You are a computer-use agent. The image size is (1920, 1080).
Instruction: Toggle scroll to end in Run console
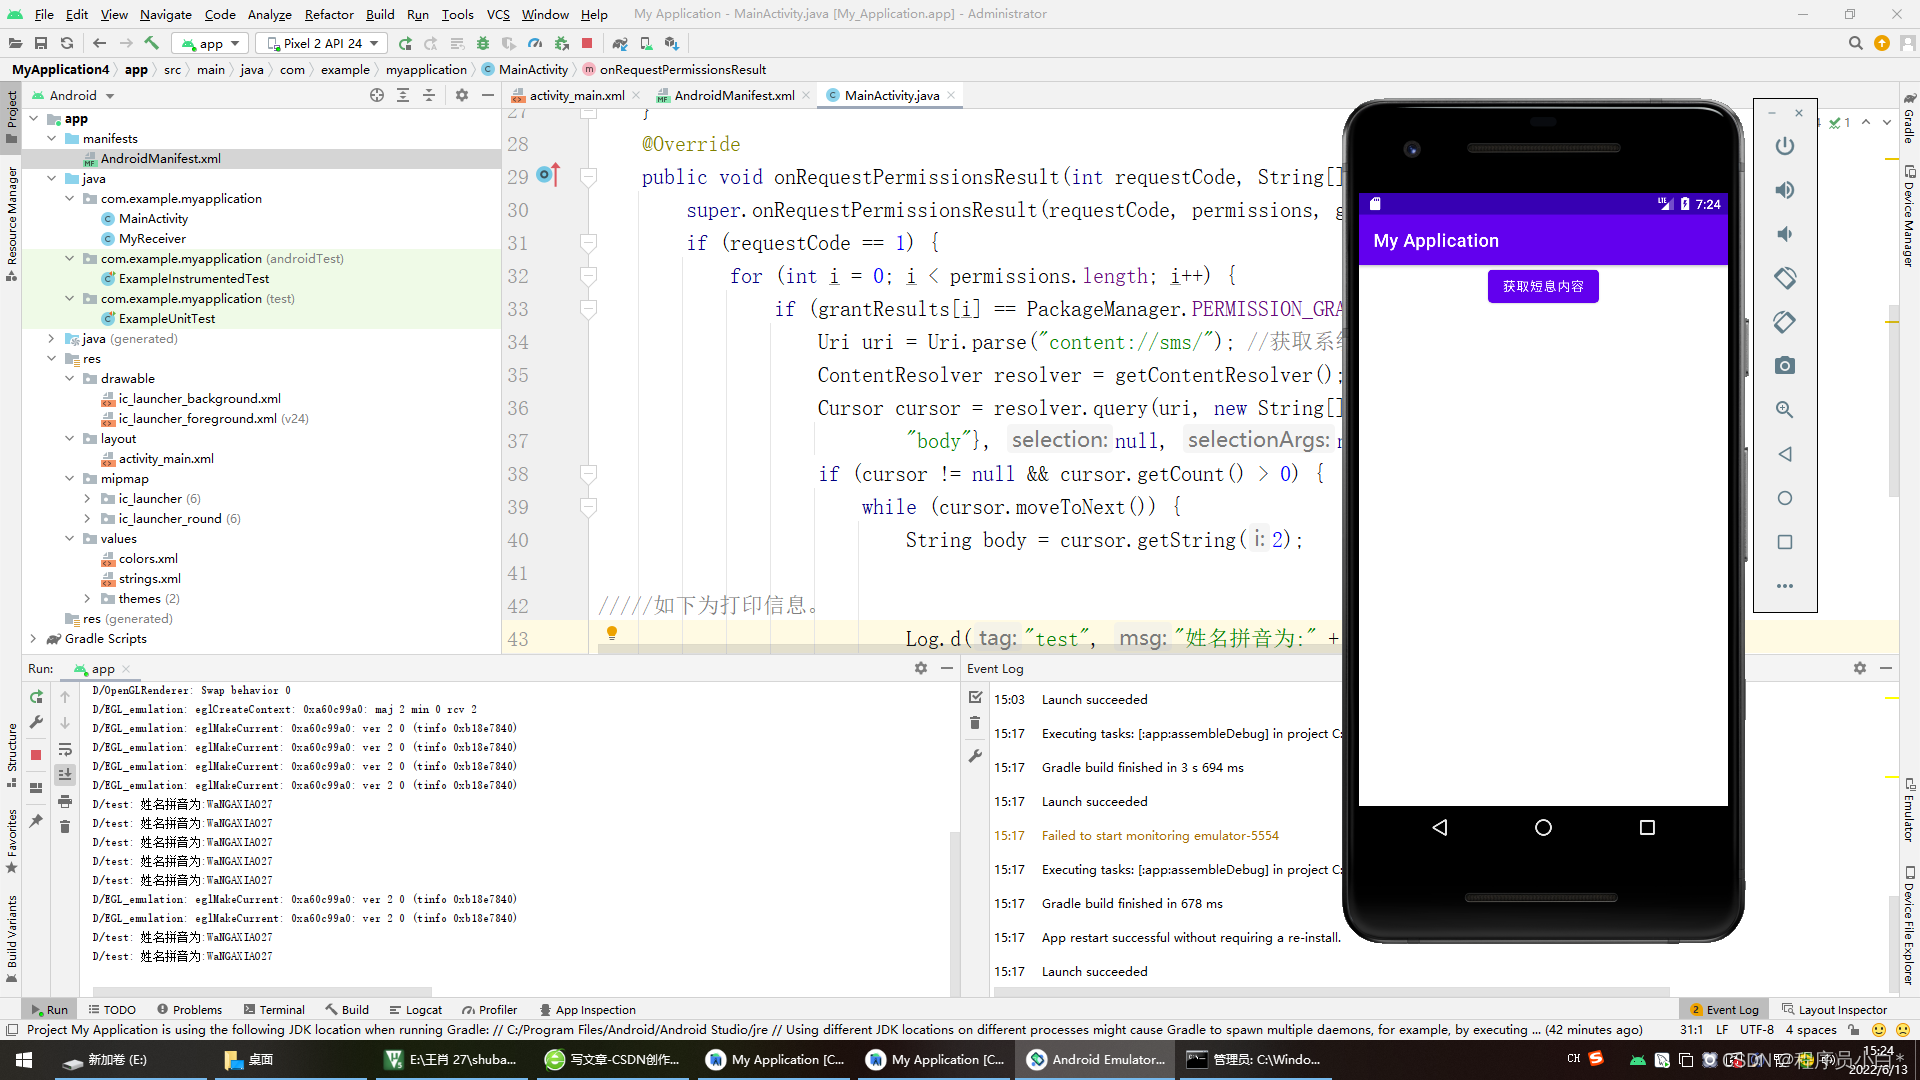[x=65, y=775]
